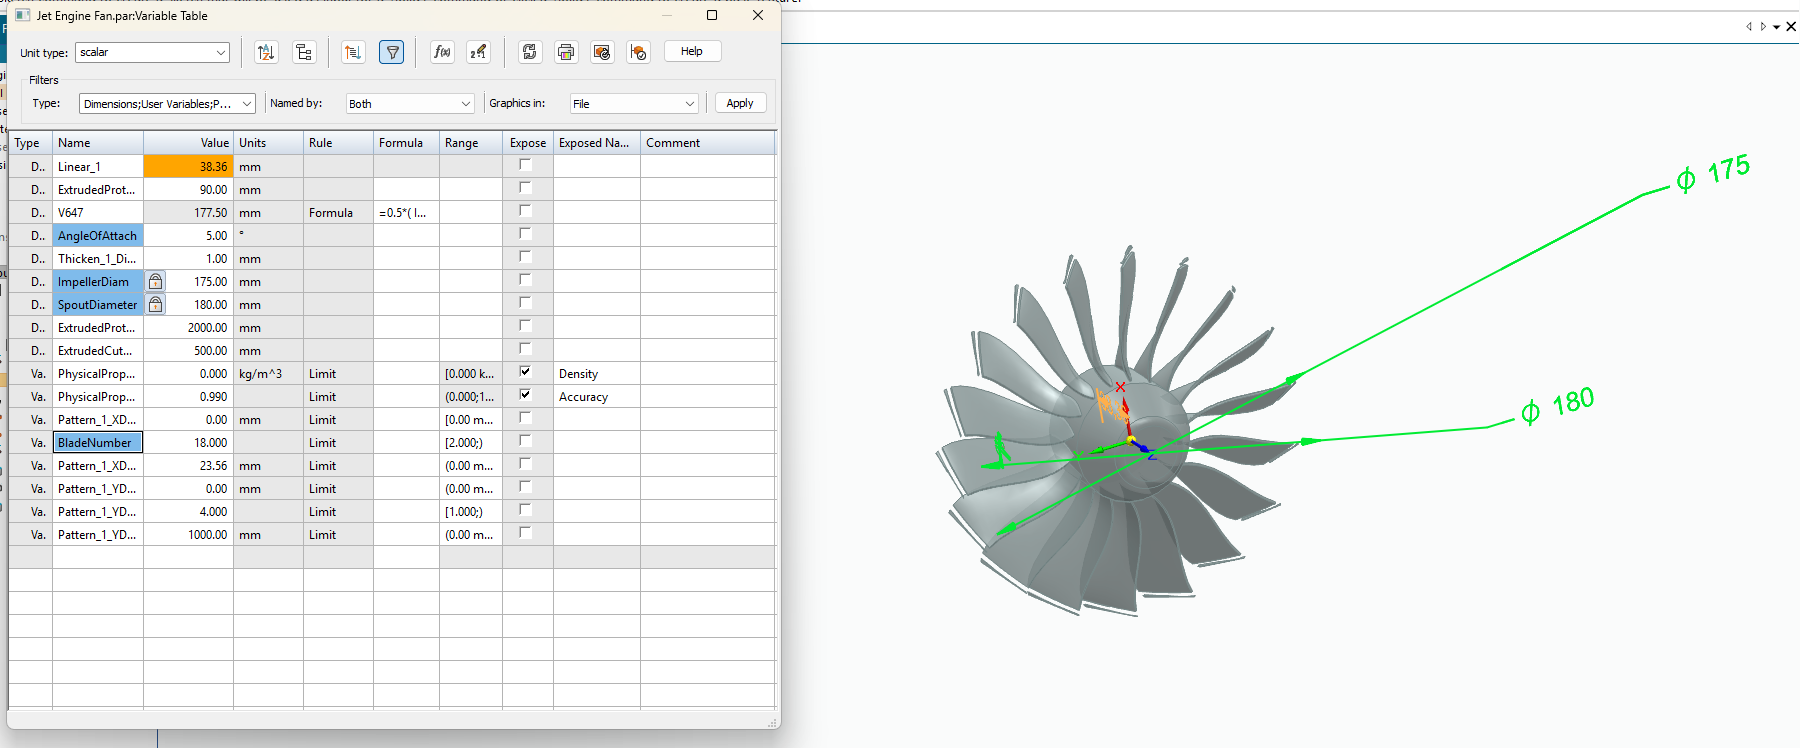The image size is (1800, 748).
Task: Uncheck Expose box for Density row
Action: (525, 372)
